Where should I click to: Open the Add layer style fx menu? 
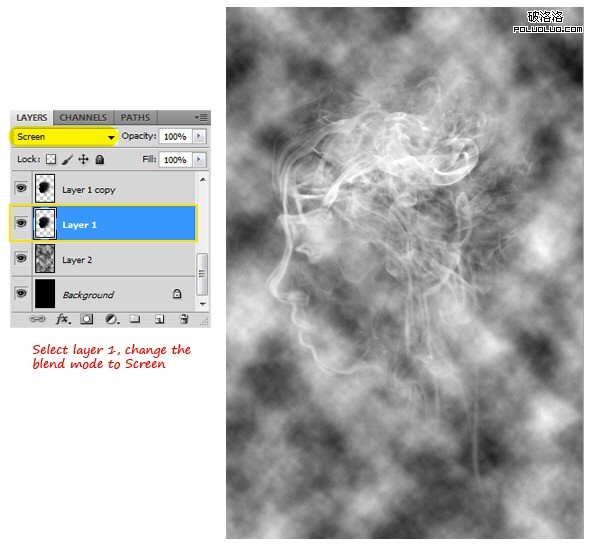point(63,319)
